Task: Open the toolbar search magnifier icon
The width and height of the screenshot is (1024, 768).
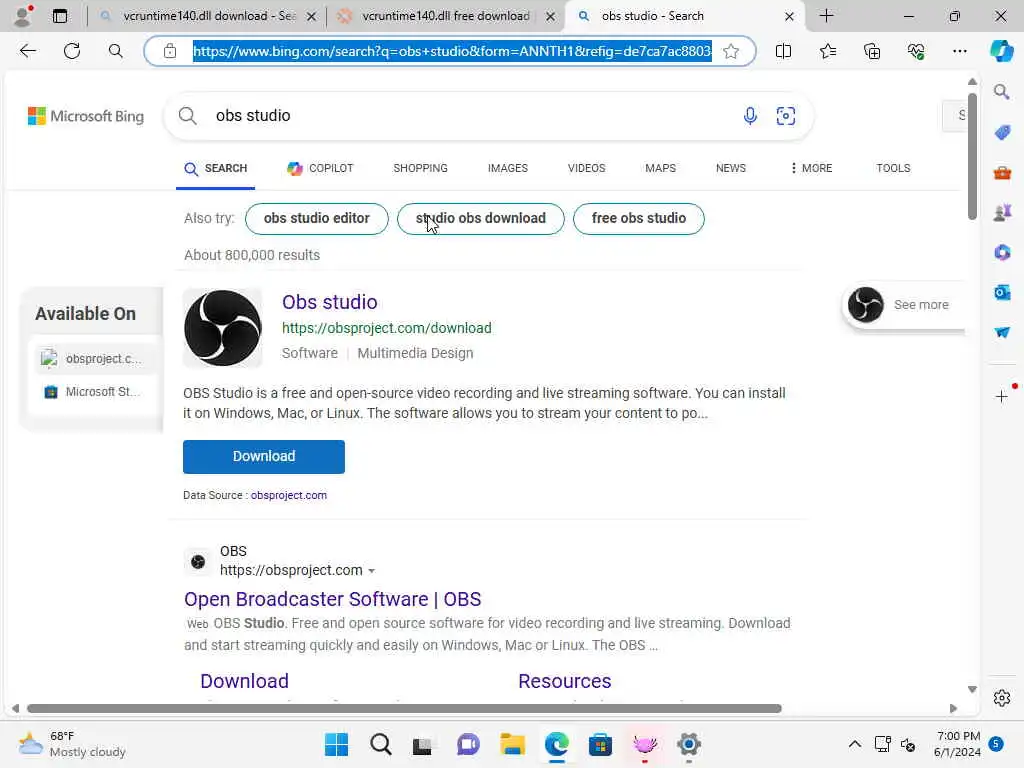Action: point(116,51)
